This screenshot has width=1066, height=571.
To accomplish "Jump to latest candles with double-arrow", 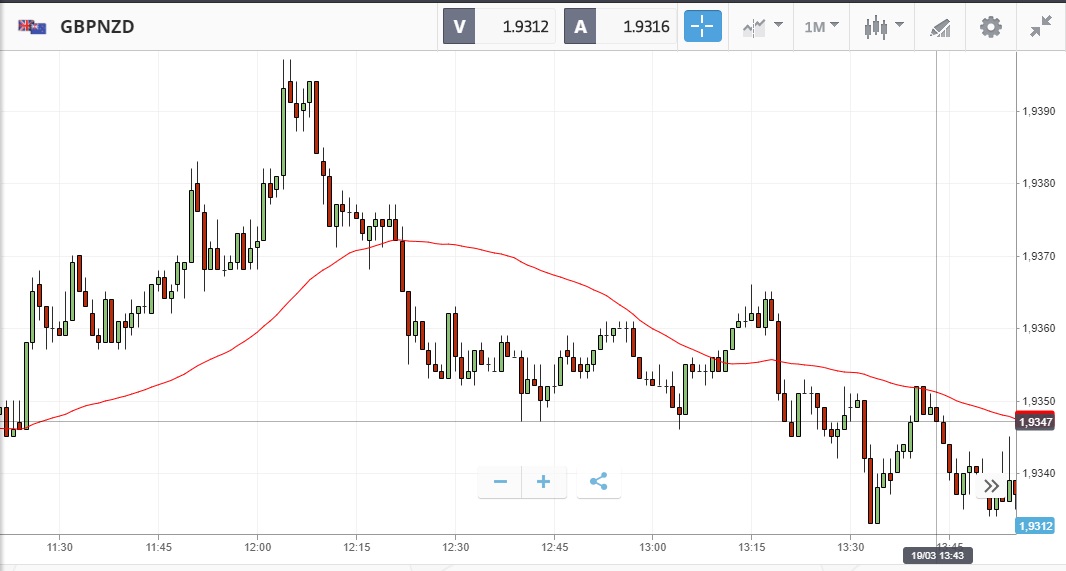I will pos(991,487).
